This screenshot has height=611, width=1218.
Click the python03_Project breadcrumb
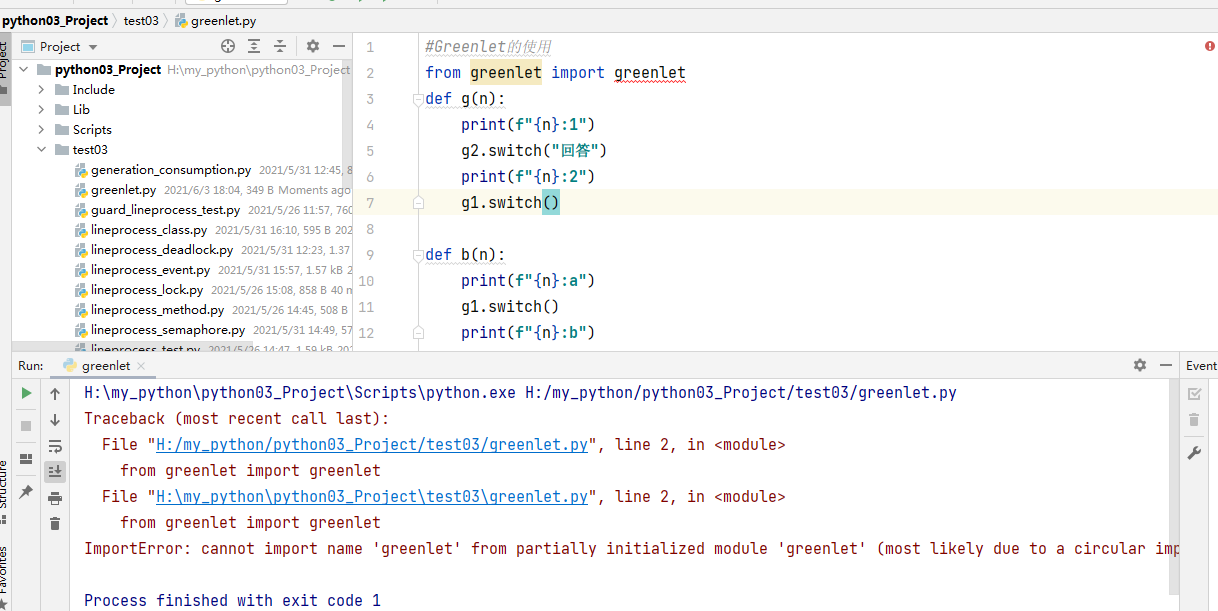pos(55,20)
